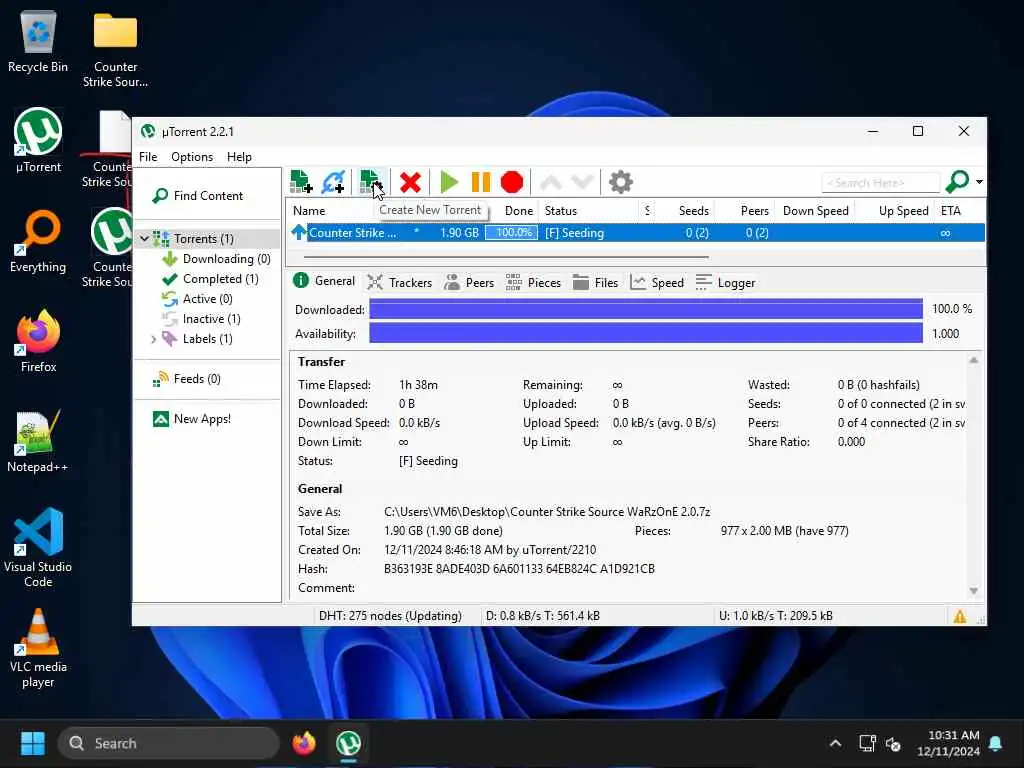The image size is (1024, 768).
Task: Click the hash value text
Action: 519,569
